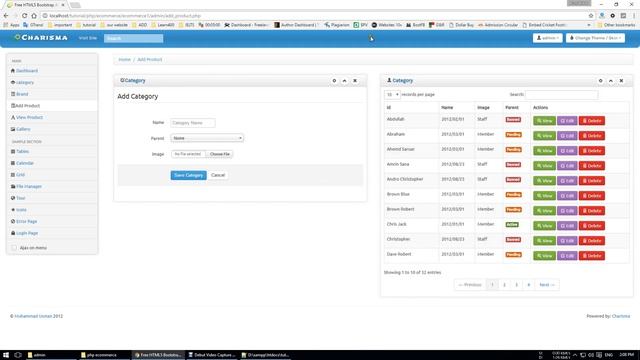This screenshot has height=360, width=640.
Task: Click the Home breadcrumb link
Action: coord(124,60)
